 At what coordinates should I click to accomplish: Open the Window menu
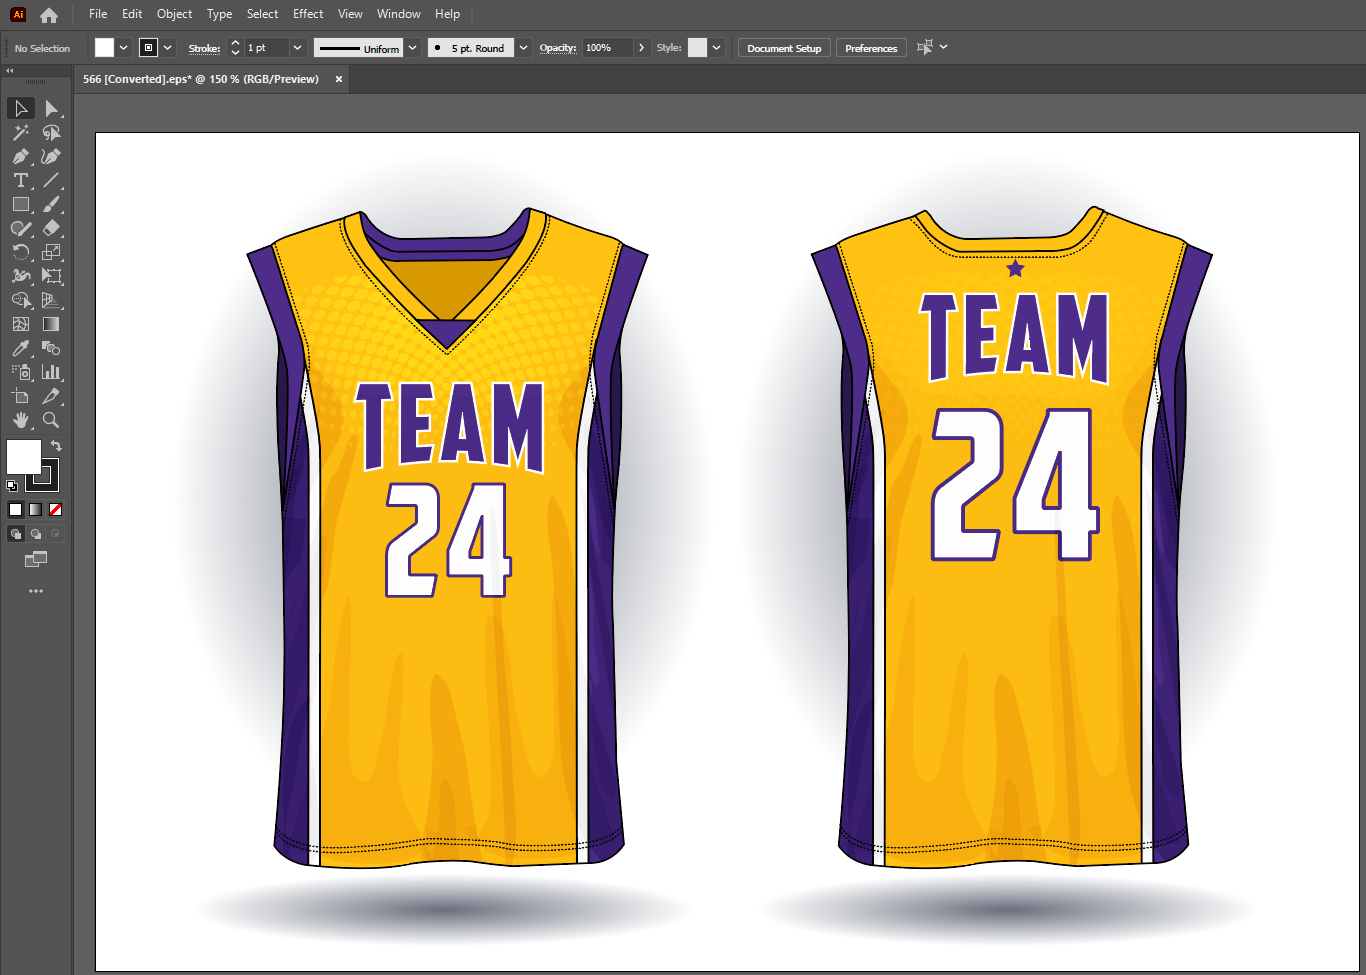(398, 14)
